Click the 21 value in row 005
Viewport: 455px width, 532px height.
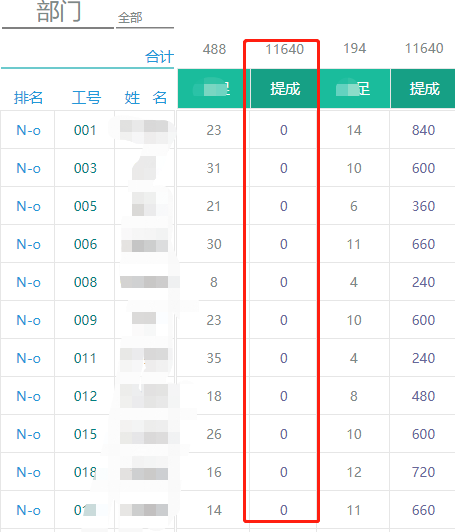214,206
